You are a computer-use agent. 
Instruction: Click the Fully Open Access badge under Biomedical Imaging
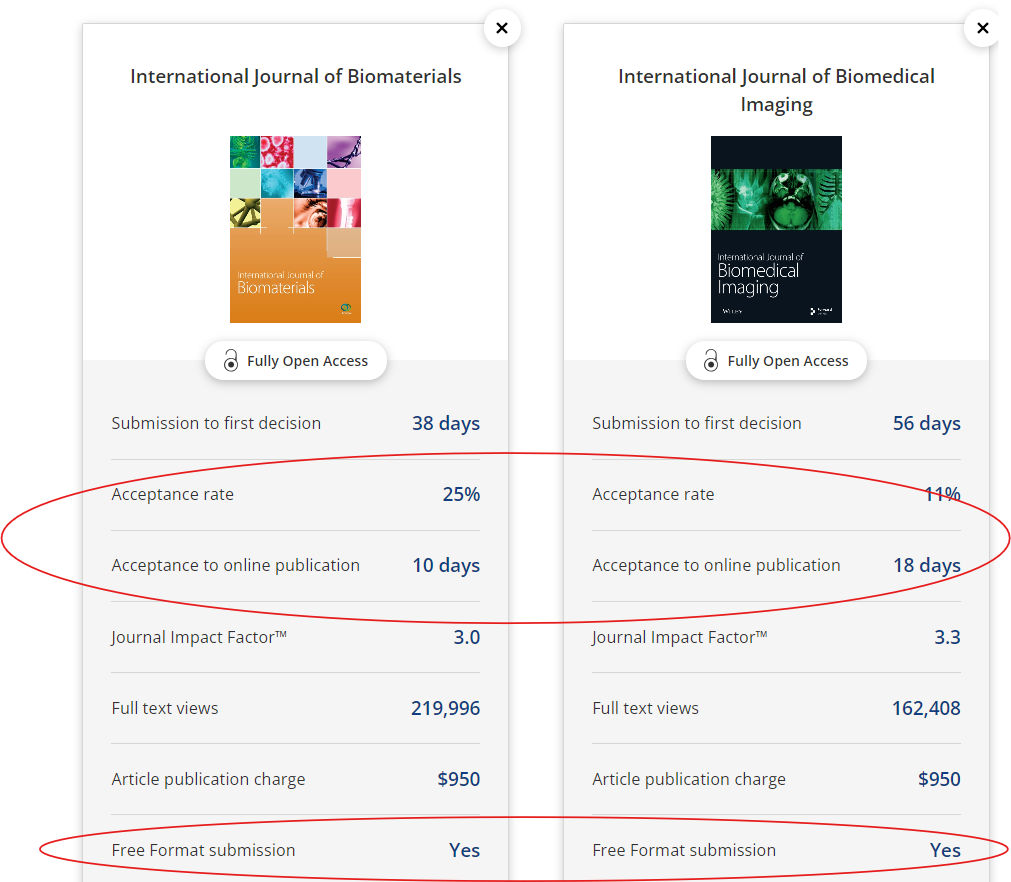pyautogui.click(x=776, y=361)
